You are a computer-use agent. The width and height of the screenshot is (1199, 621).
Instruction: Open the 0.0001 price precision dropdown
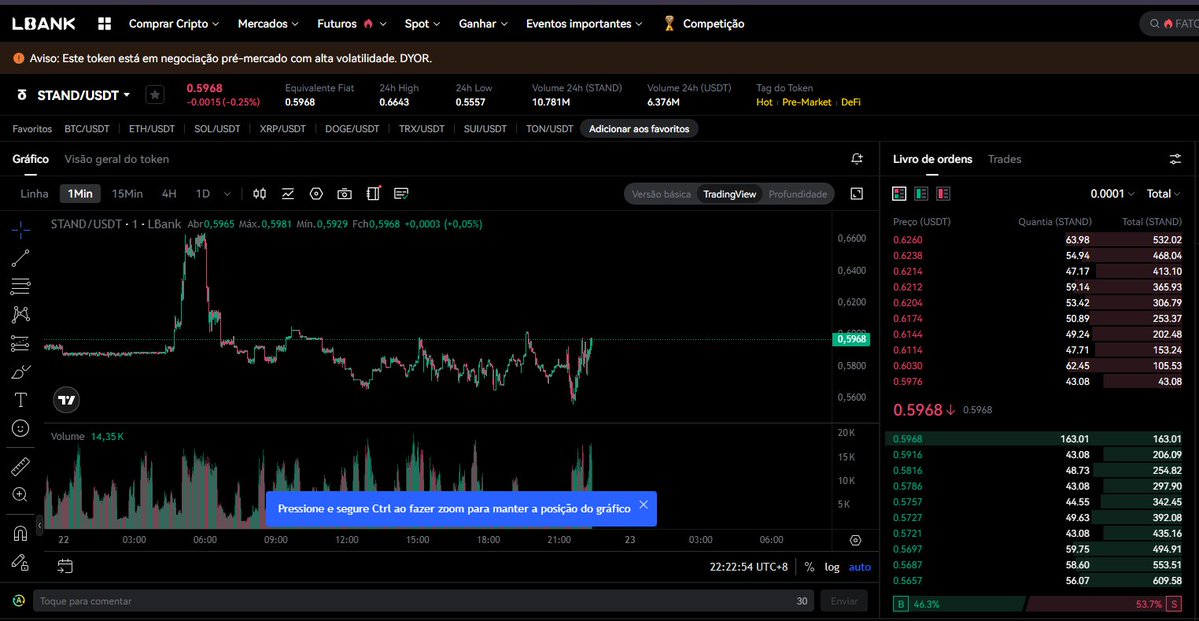(x=1113, y=193)
